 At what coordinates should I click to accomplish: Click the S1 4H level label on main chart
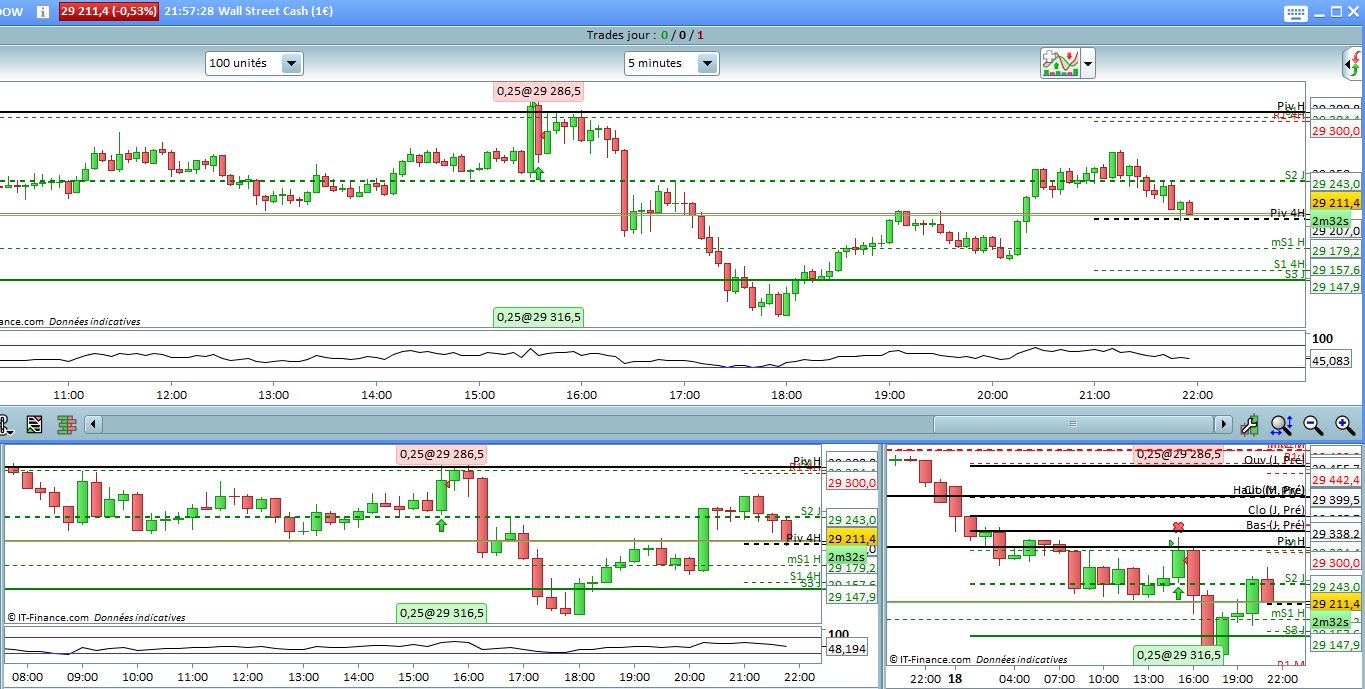(1289, 264)
